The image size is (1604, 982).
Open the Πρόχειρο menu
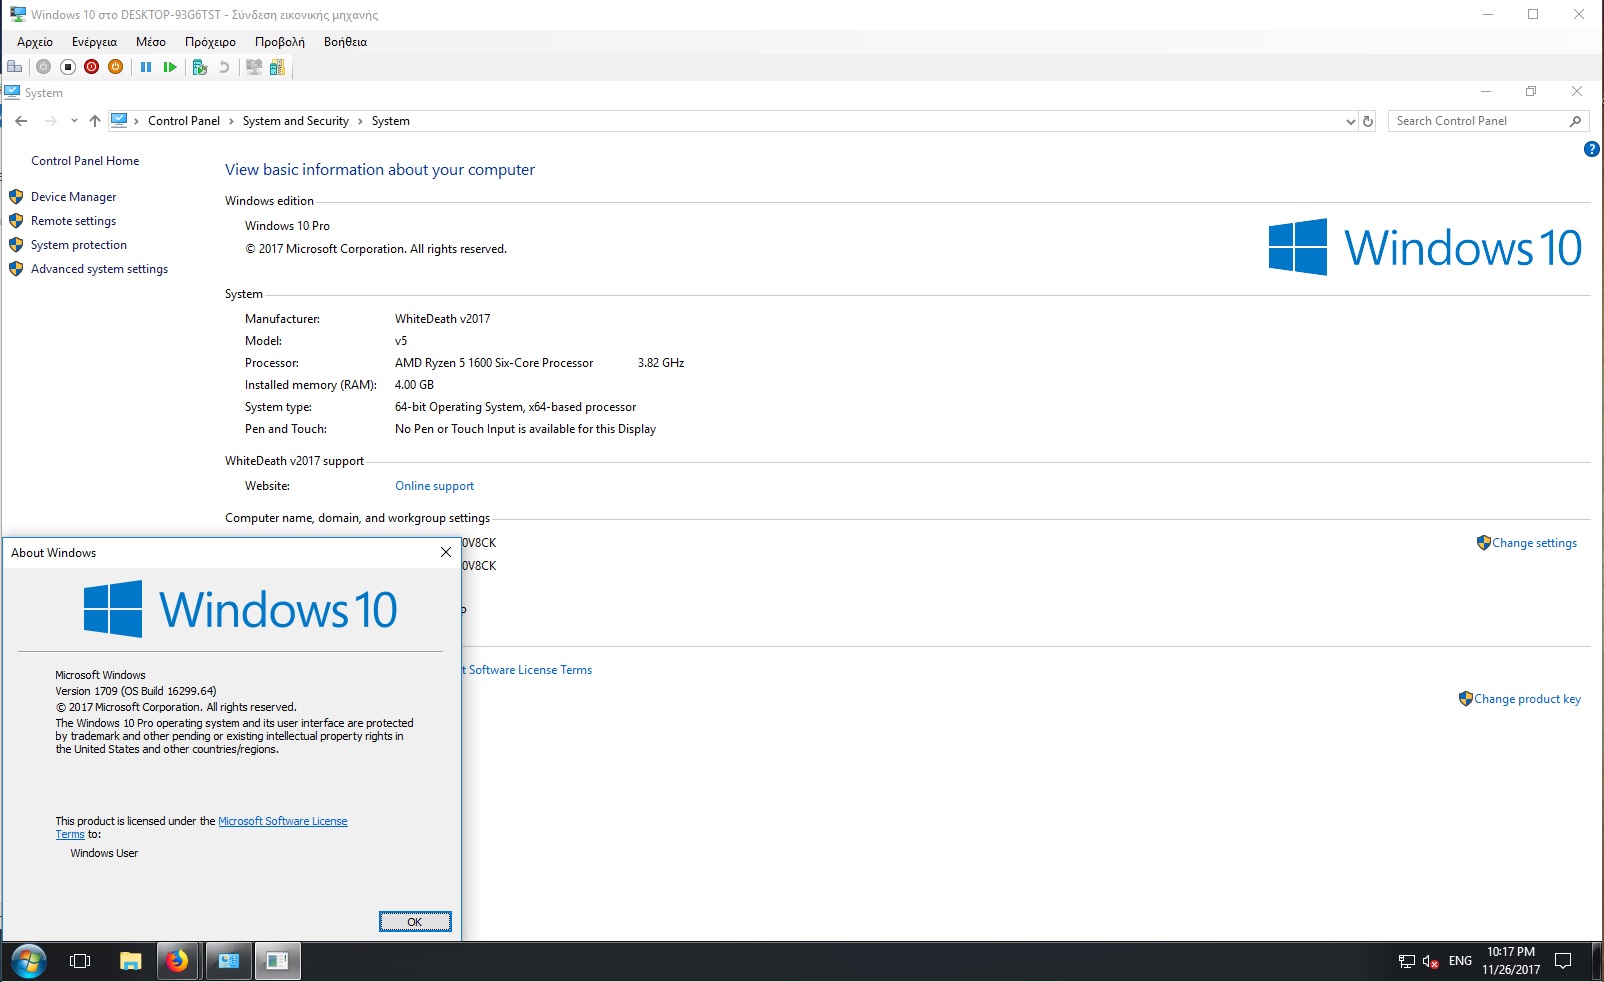pyautogui.click(x=210, y=42)
